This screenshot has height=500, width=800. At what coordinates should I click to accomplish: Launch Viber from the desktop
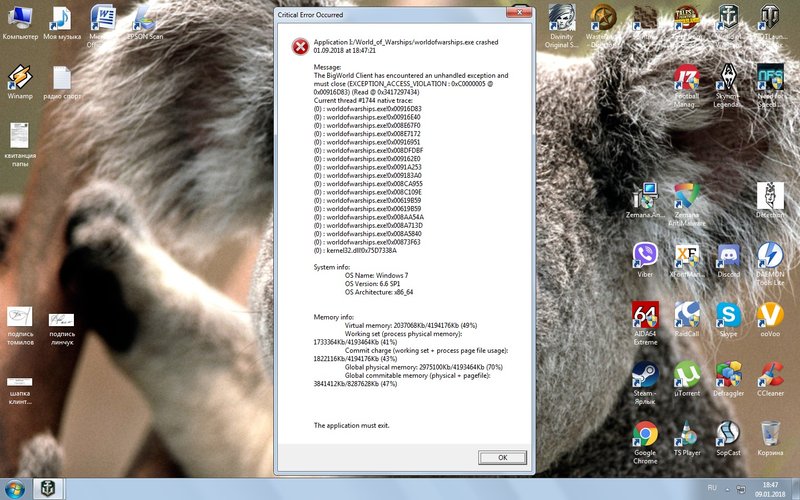pos(645,260)
